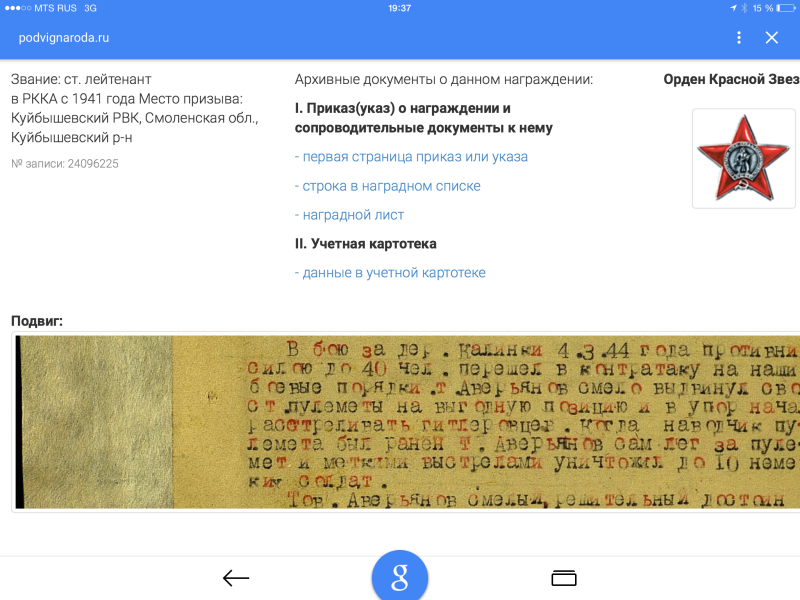800x600 pixels.
Task: Open the tabs overview icon
Action: [x=564, y=578]
